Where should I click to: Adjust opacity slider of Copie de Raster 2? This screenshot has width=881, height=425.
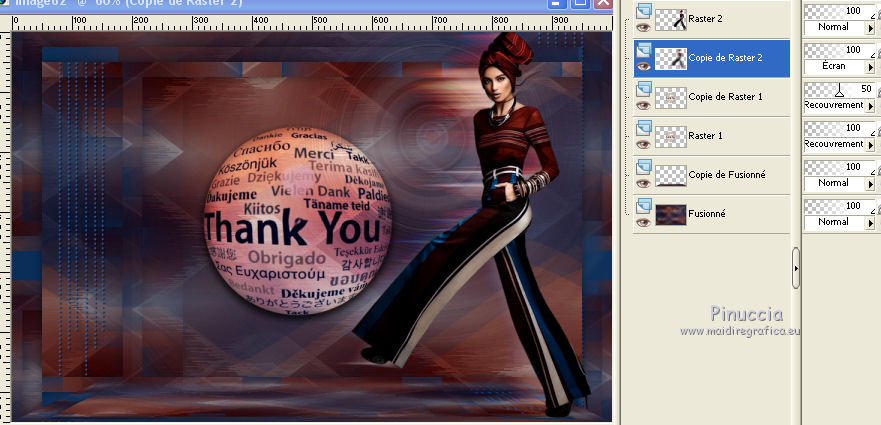click(x=840, y=51)
